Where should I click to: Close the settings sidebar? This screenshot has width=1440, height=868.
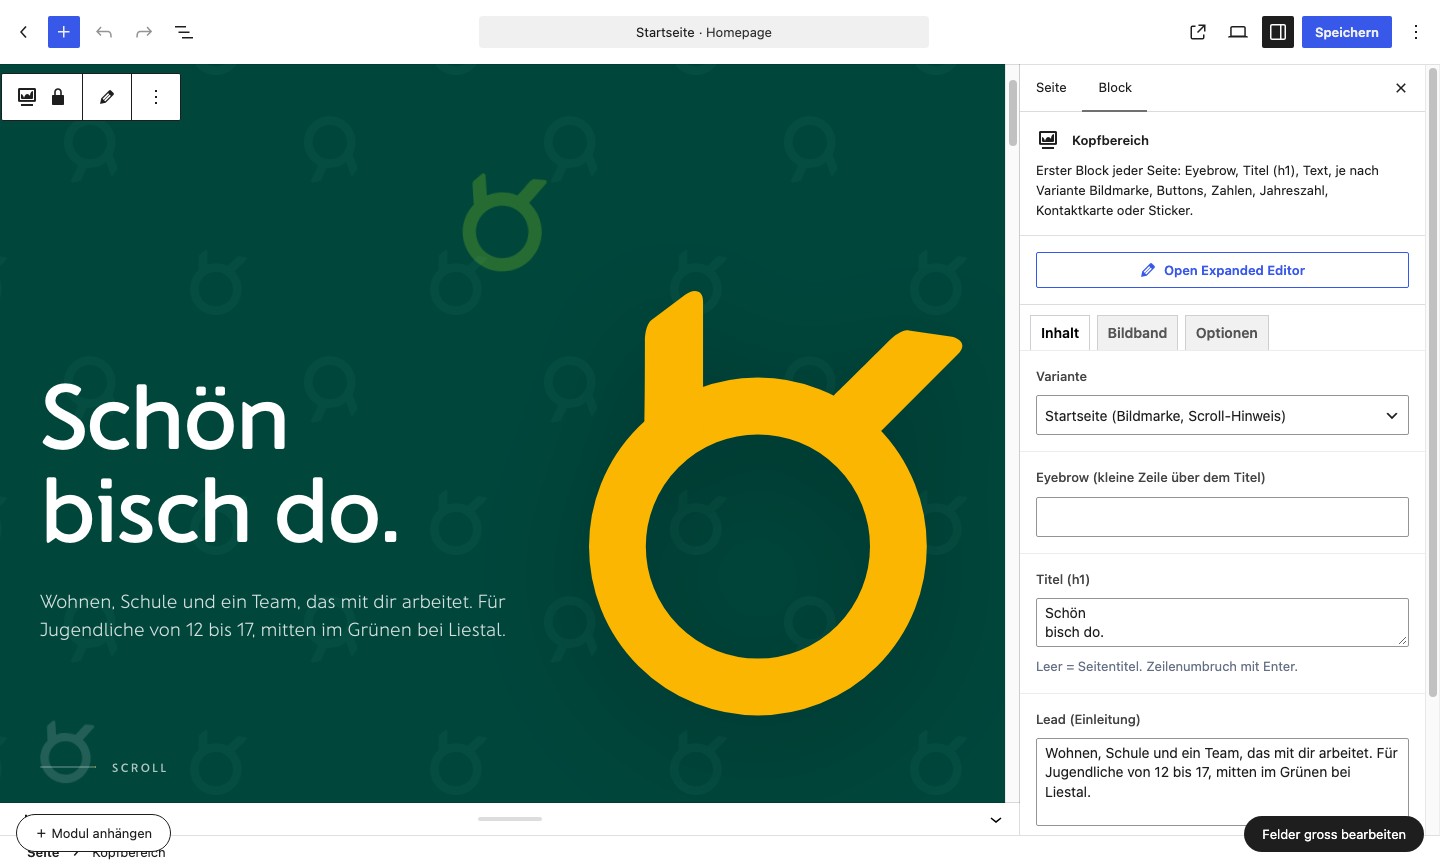click(x=1401, y=88)
